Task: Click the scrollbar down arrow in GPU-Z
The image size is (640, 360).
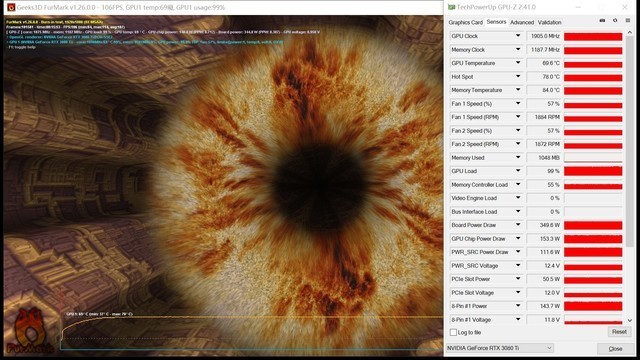Action: click(629, 320)
